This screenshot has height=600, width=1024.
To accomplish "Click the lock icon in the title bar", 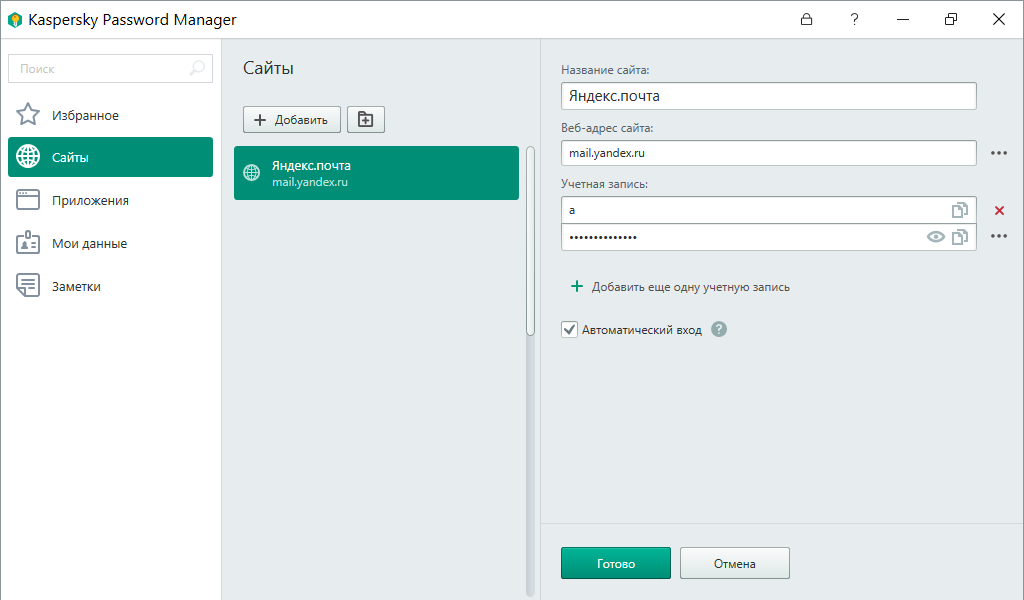I will [x=806, y=19].
